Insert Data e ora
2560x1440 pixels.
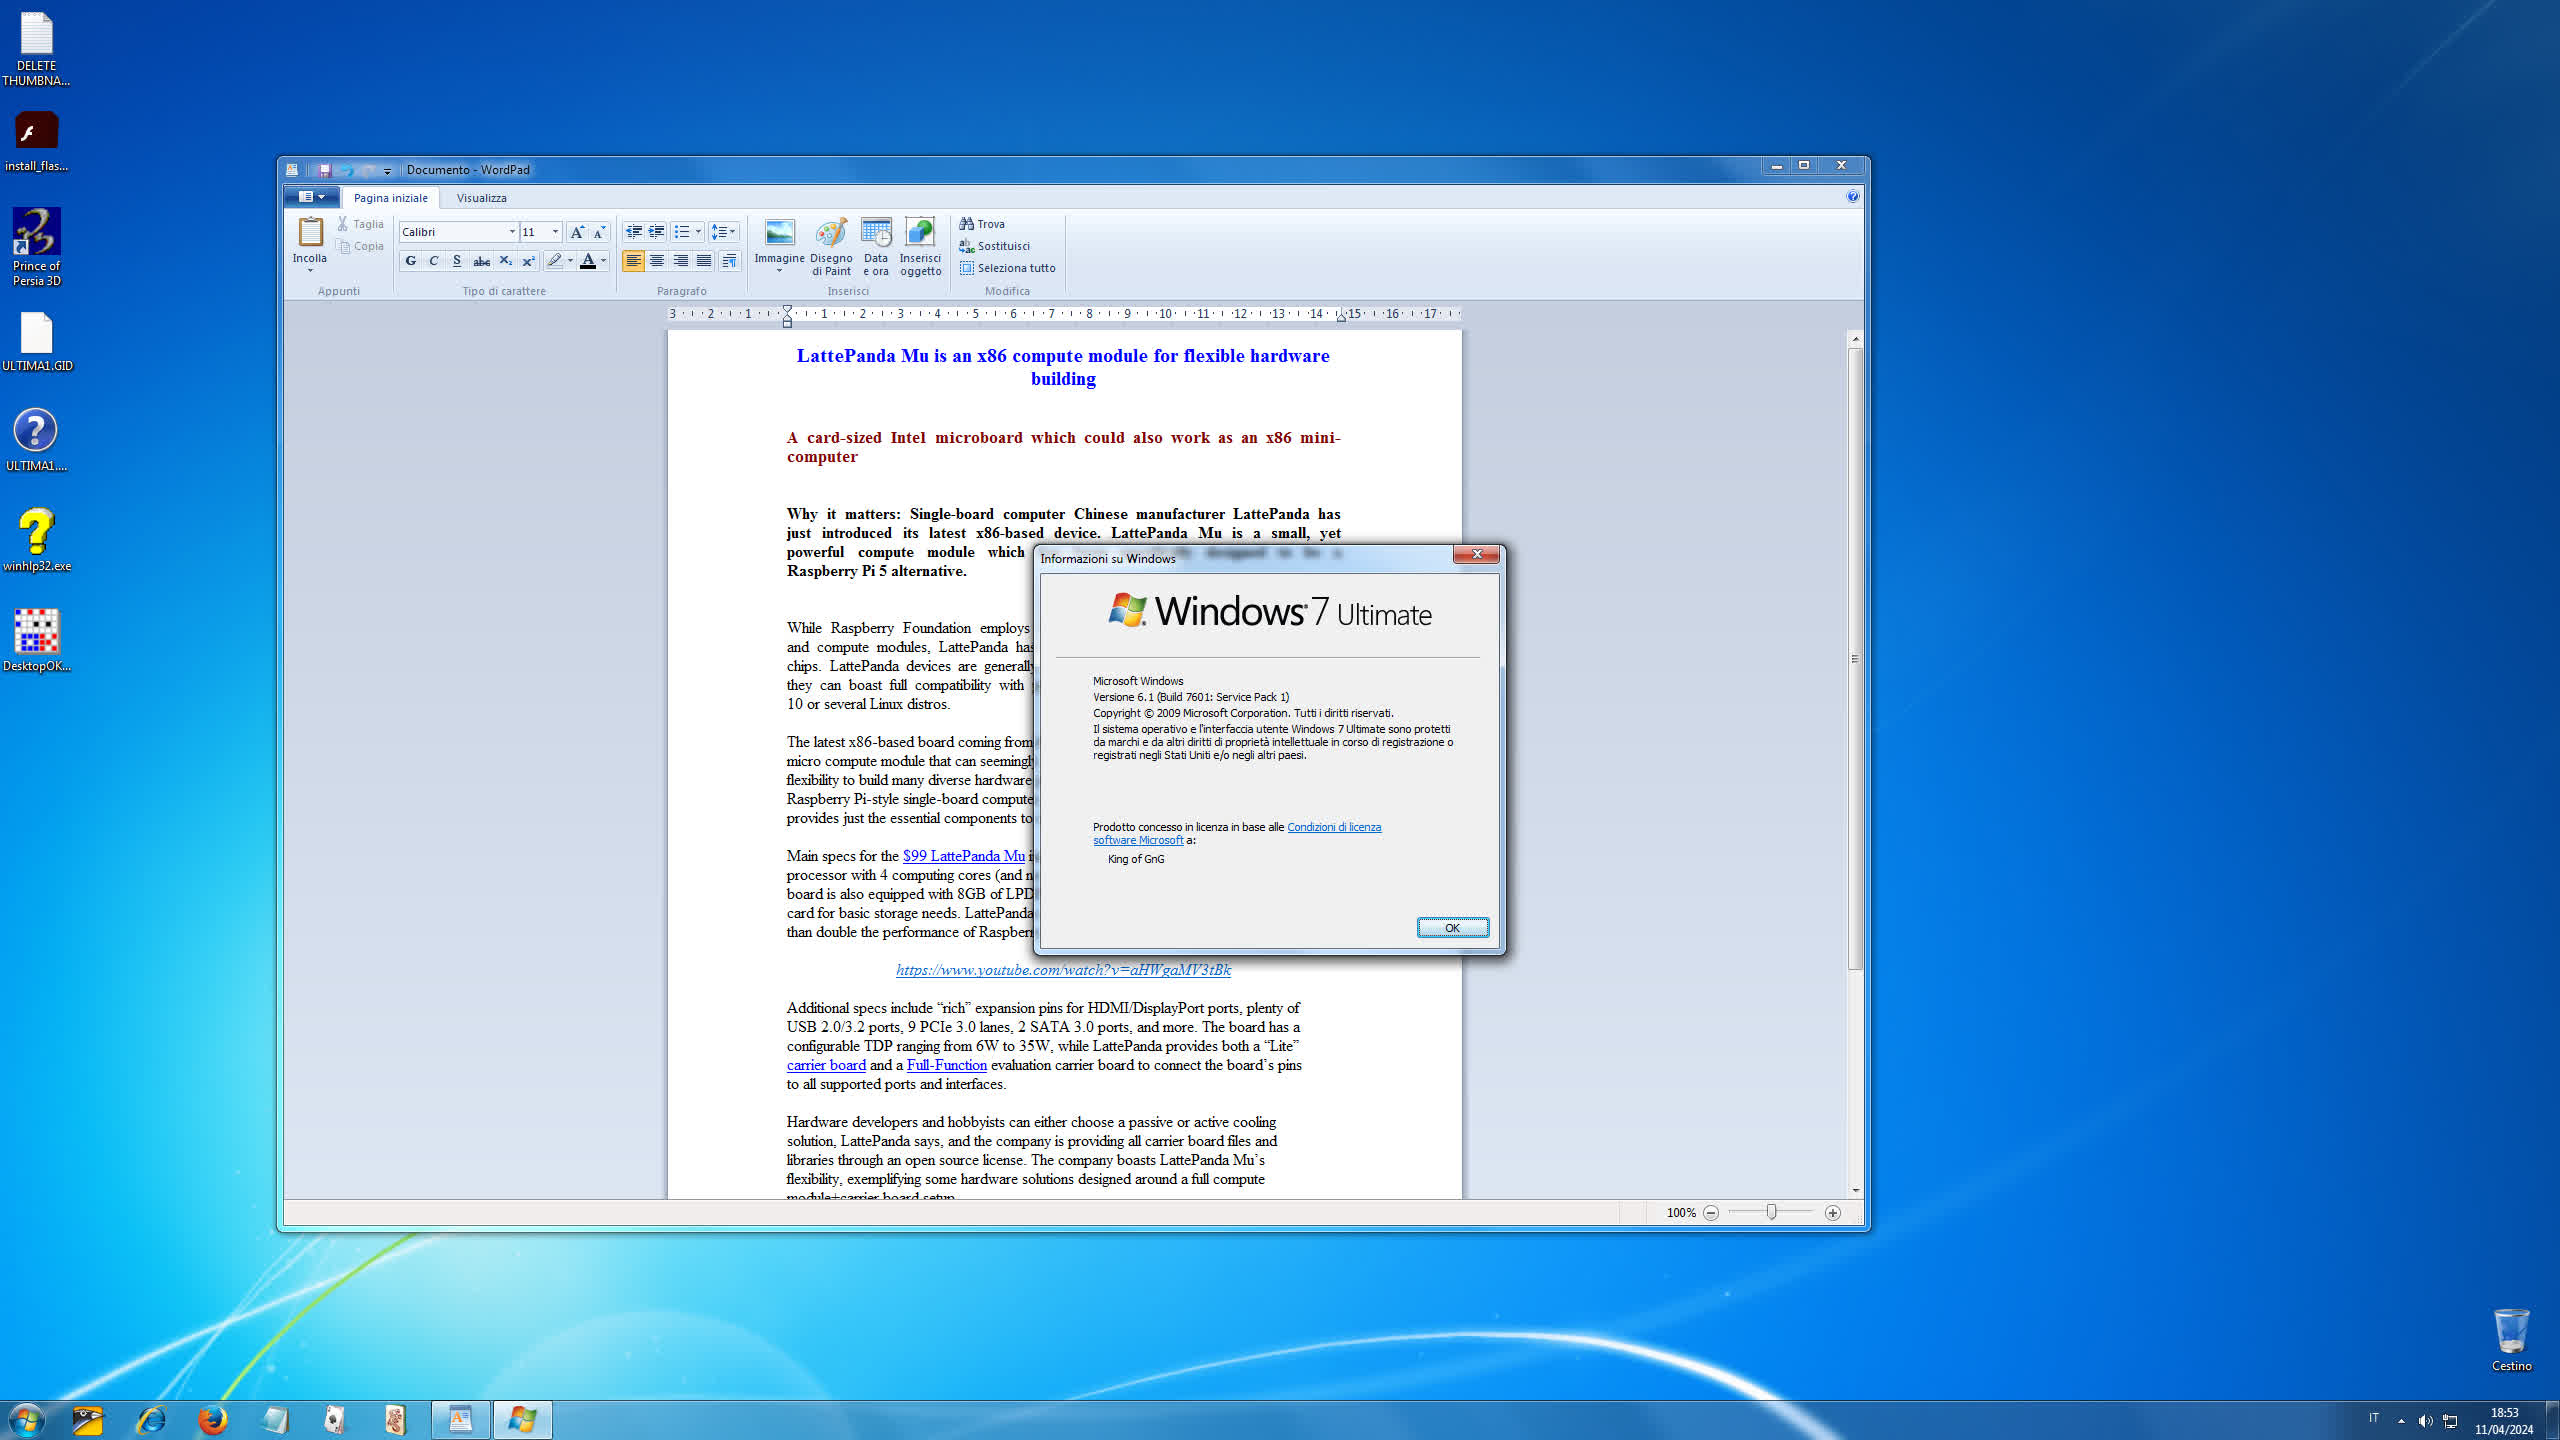point(876,235)
